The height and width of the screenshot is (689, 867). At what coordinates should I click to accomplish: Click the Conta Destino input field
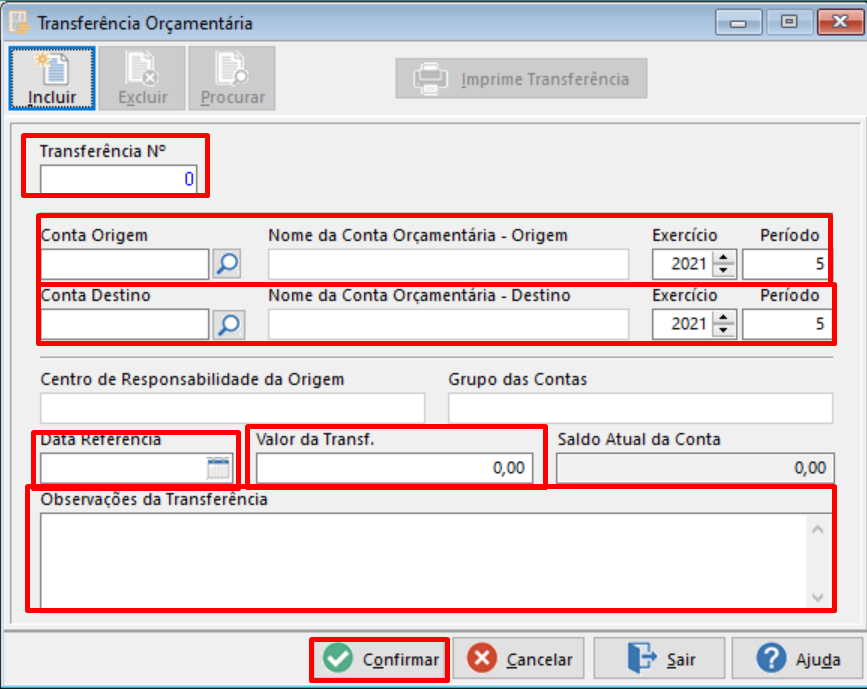point(124,324)
